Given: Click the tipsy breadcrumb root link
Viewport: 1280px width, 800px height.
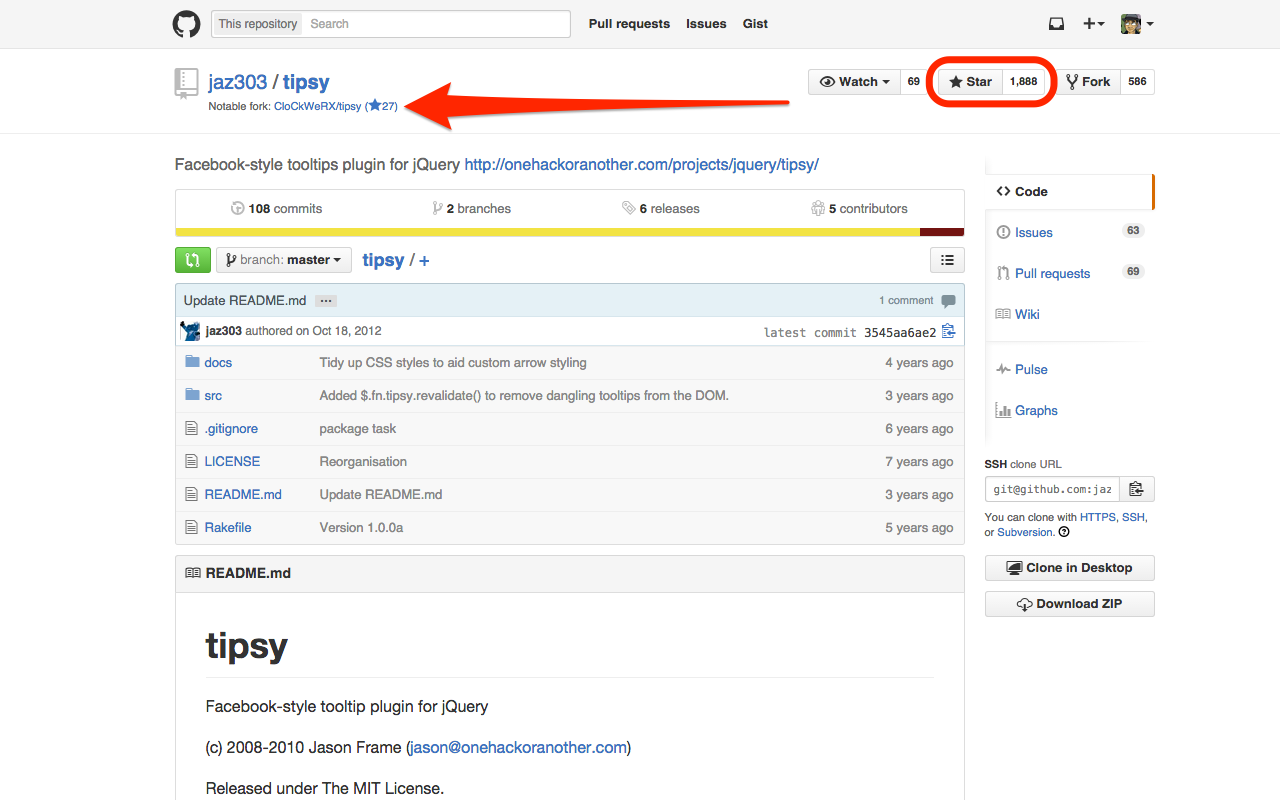Looking at the screenshot, I should (x=383, y=260).
